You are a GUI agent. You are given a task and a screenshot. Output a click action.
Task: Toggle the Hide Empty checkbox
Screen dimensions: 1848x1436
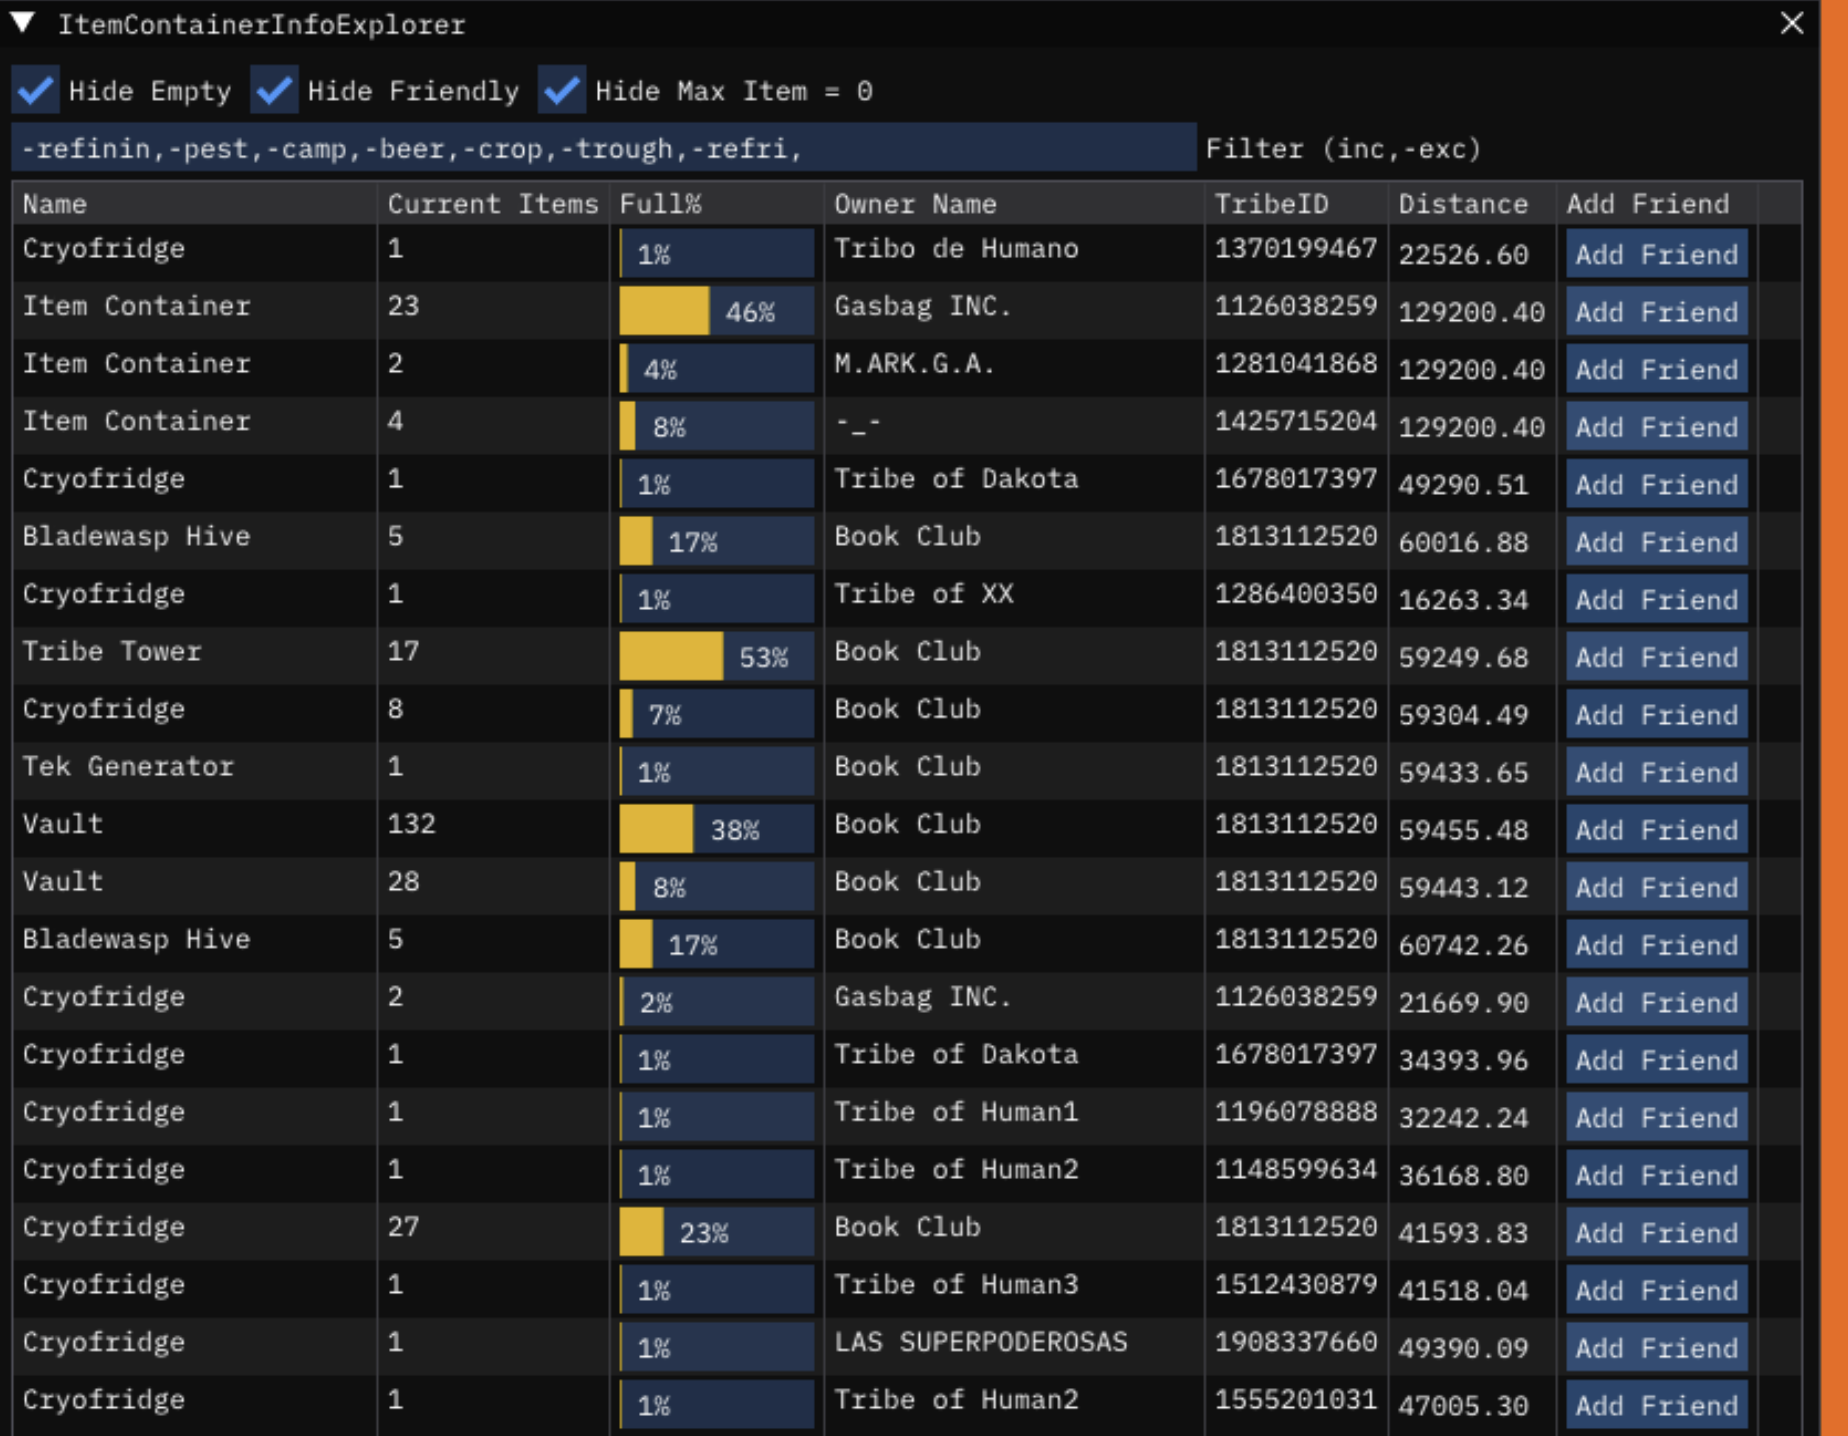point(36,91)
